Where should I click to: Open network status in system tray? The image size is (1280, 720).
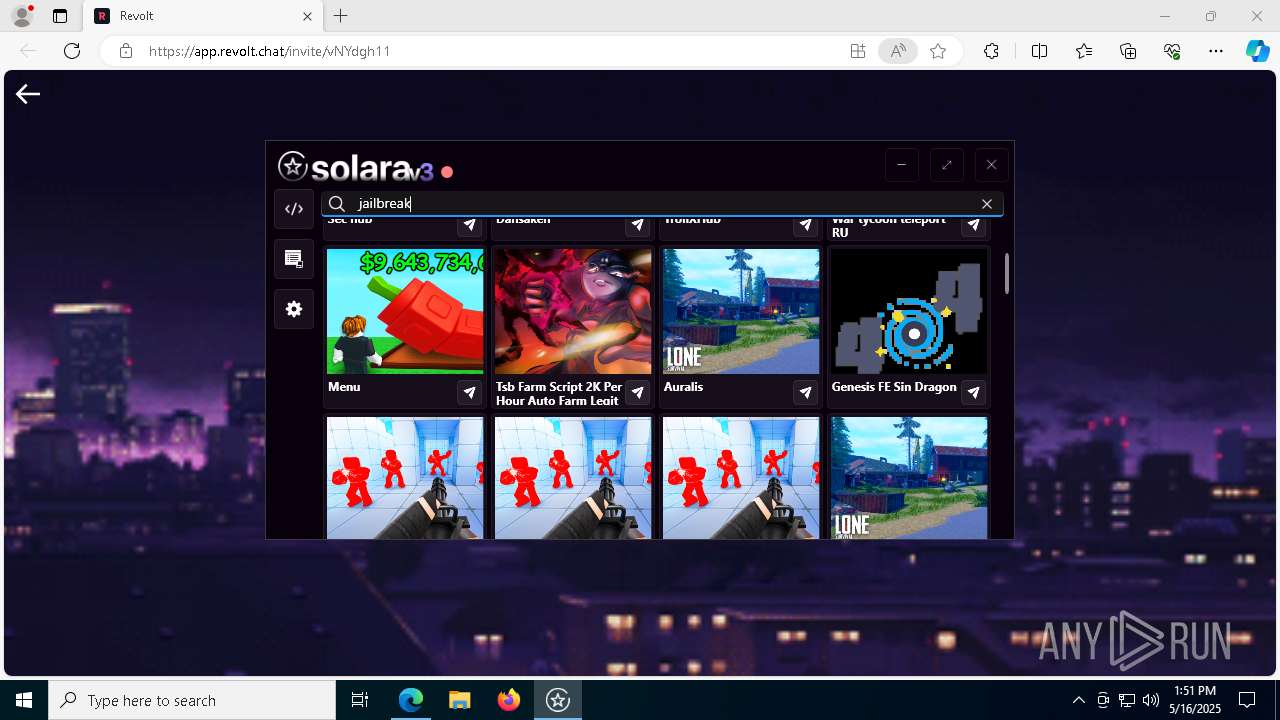click(x=1127, y=700)
